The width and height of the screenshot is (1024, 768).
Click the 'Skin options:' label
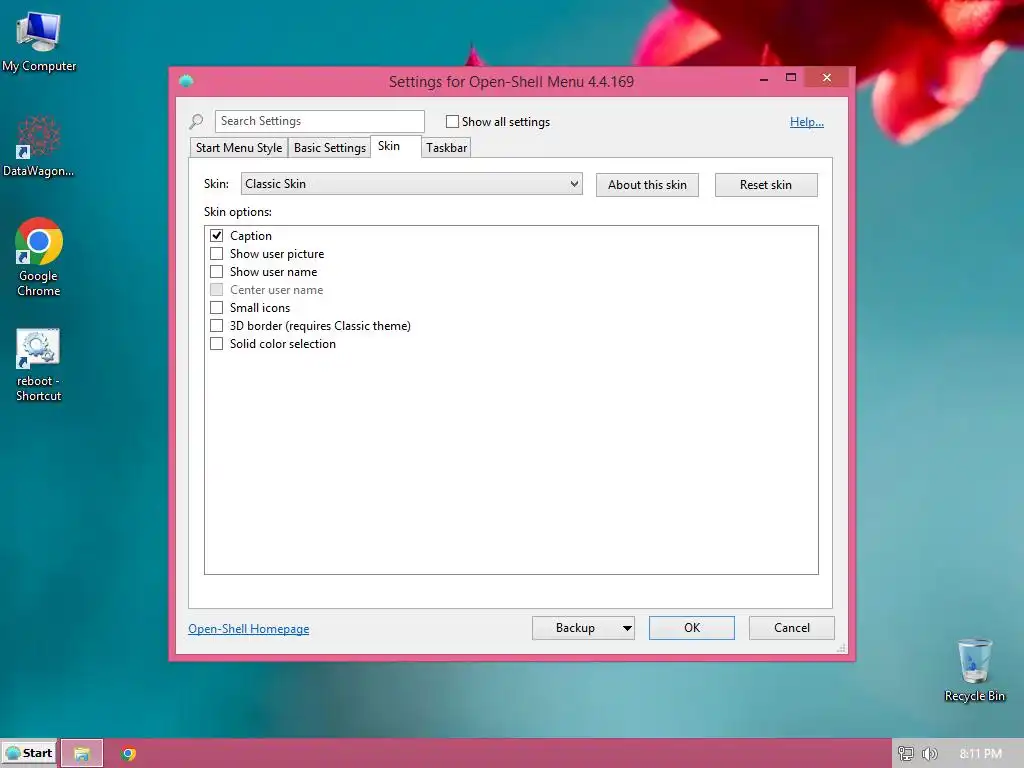click(x=238, y=212)
